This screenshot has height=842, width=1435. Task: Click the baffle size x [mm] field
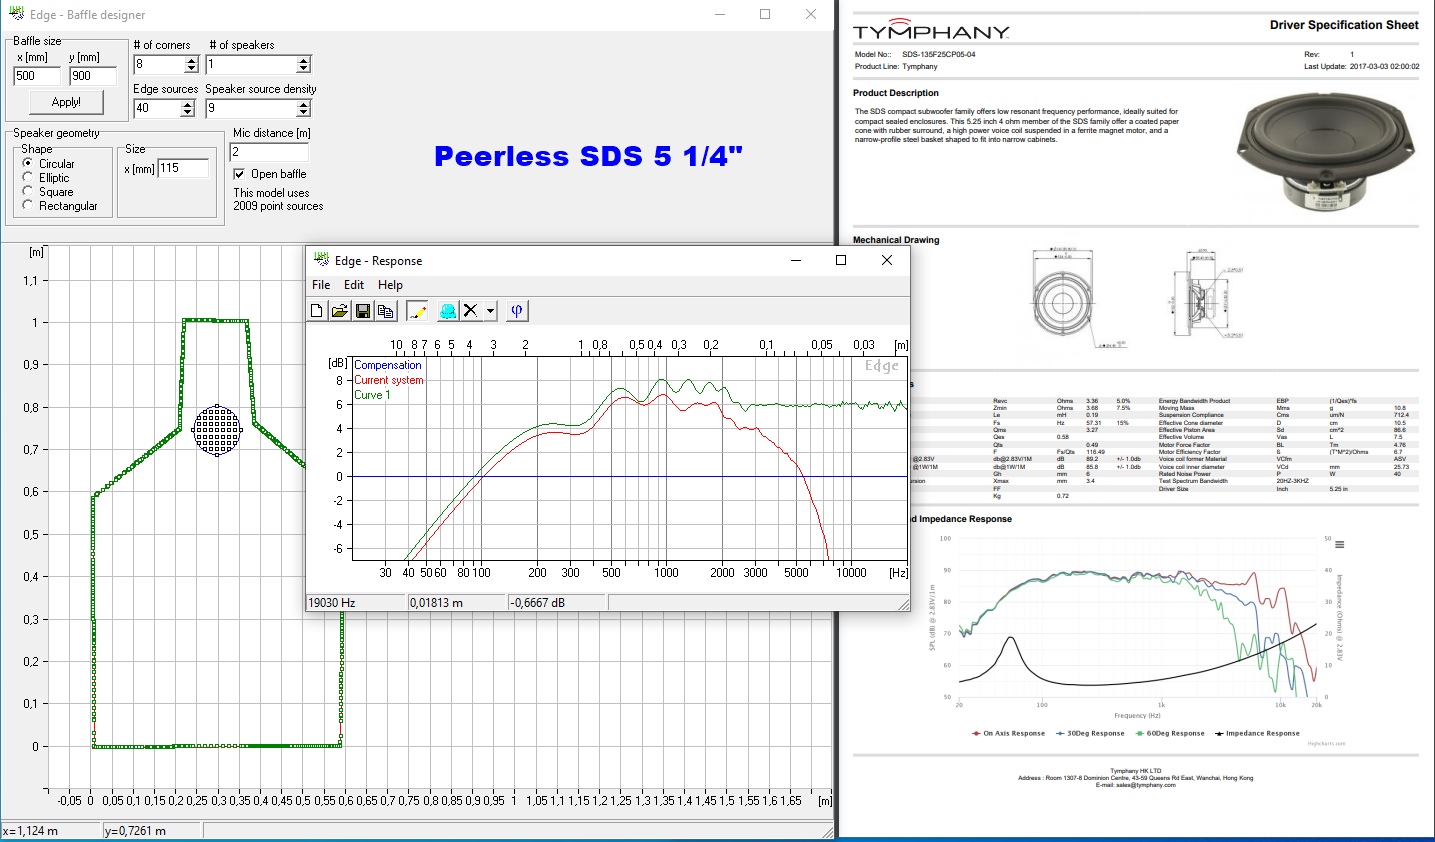tap(37, 76)
